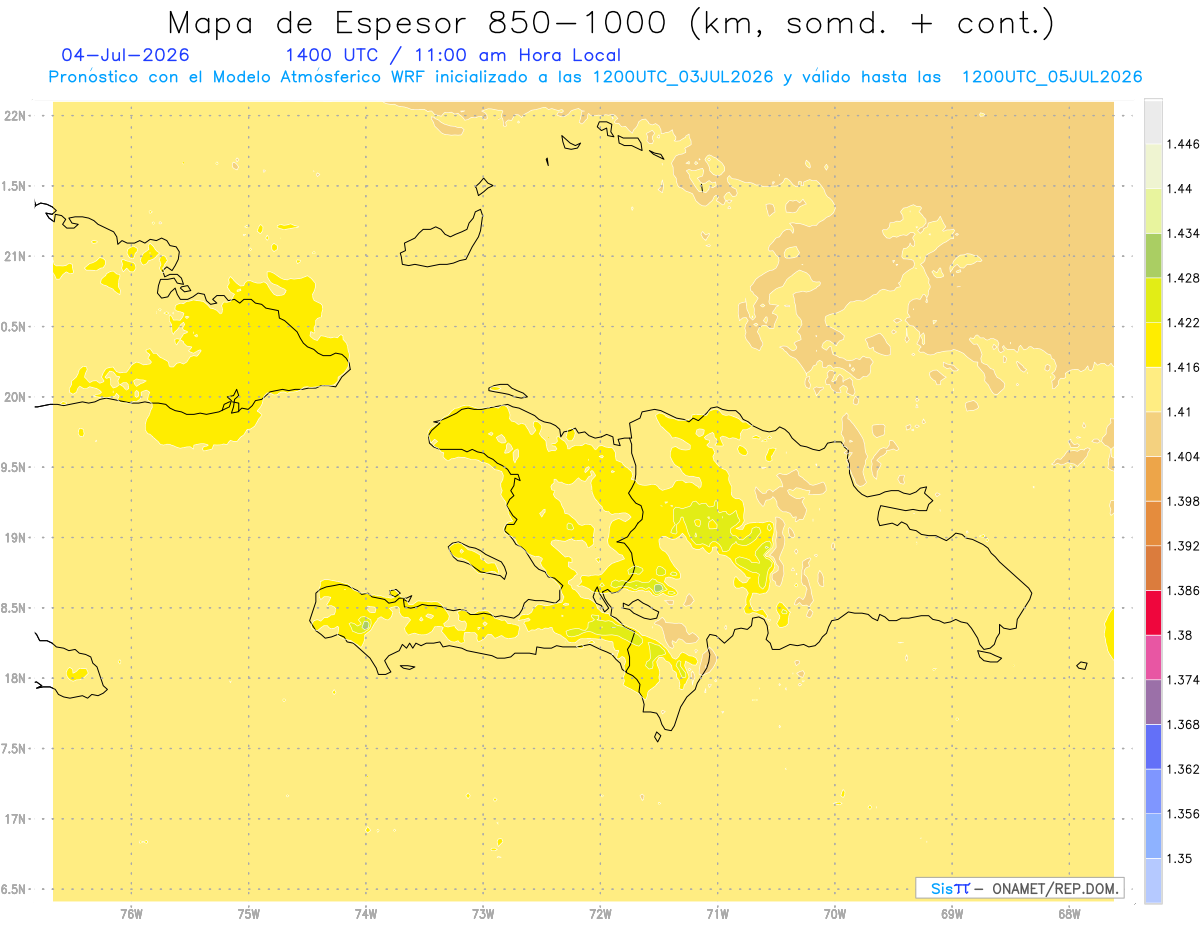Click the '70W' longitude label
1200x927 pixels.
[835, 914]
